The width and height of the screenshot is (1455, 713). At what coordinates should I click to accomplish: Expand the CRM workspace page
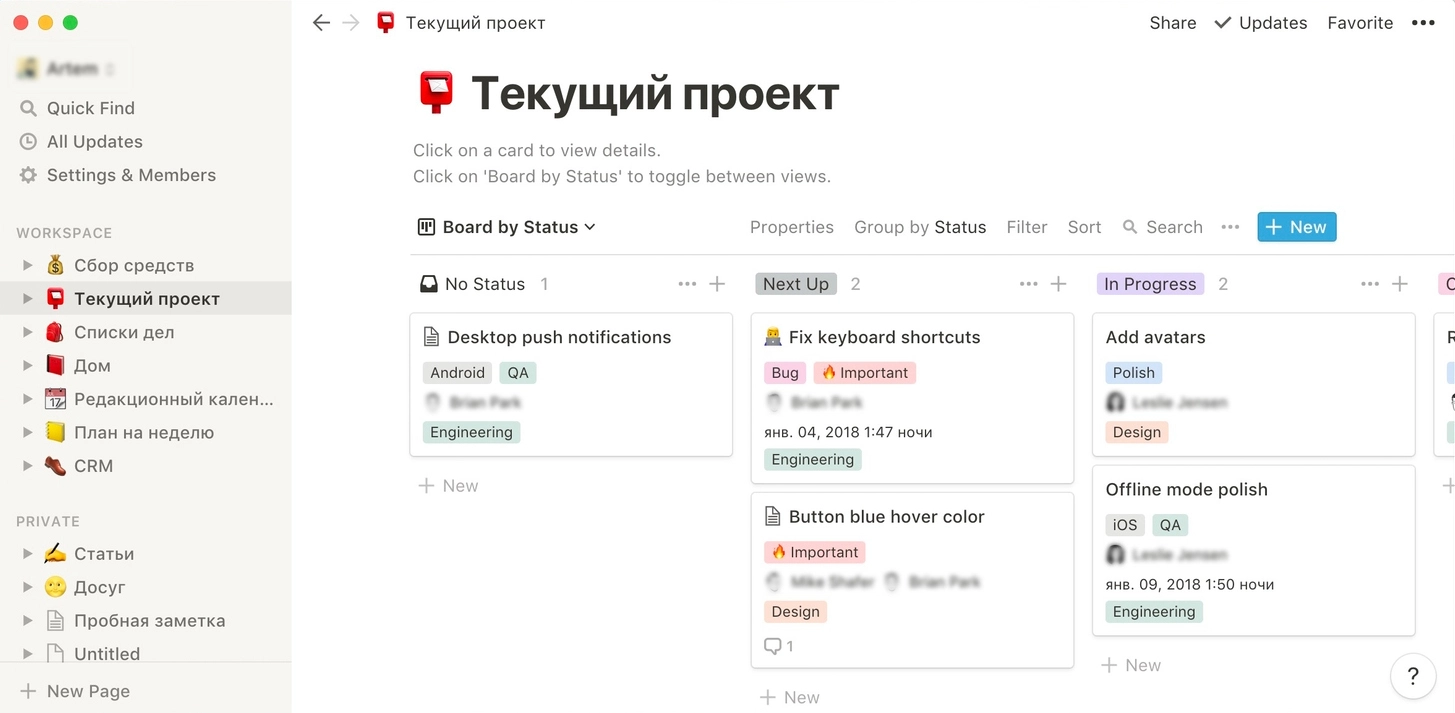(x=26, y=466)
